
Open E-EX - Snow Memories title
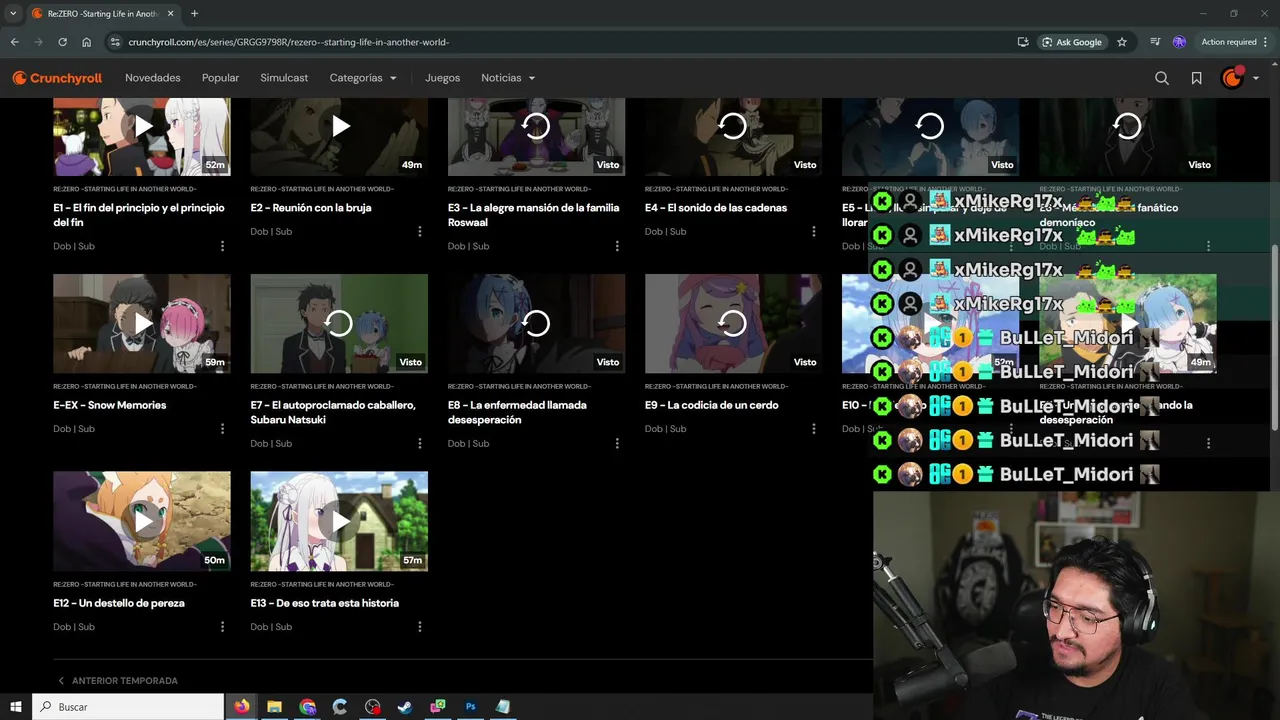click(109, 405)
